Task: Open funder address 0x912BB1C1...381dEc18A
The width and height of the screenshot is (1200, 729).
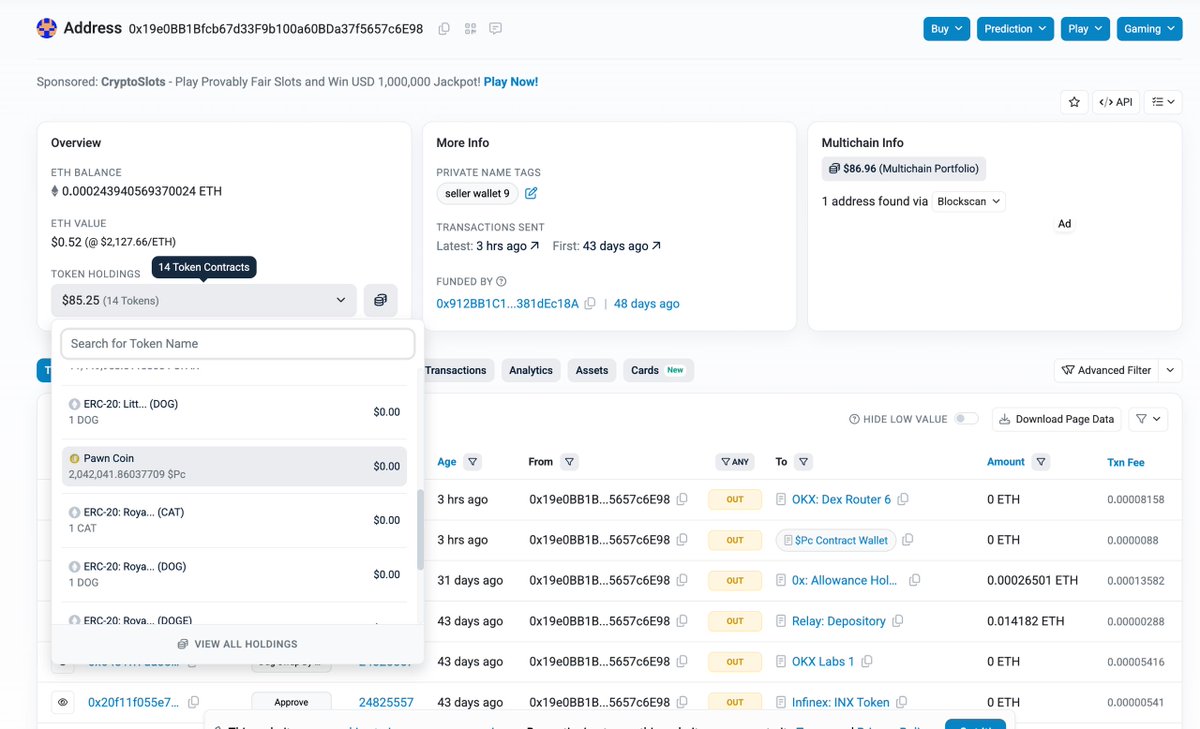Action: click(507, 304)
